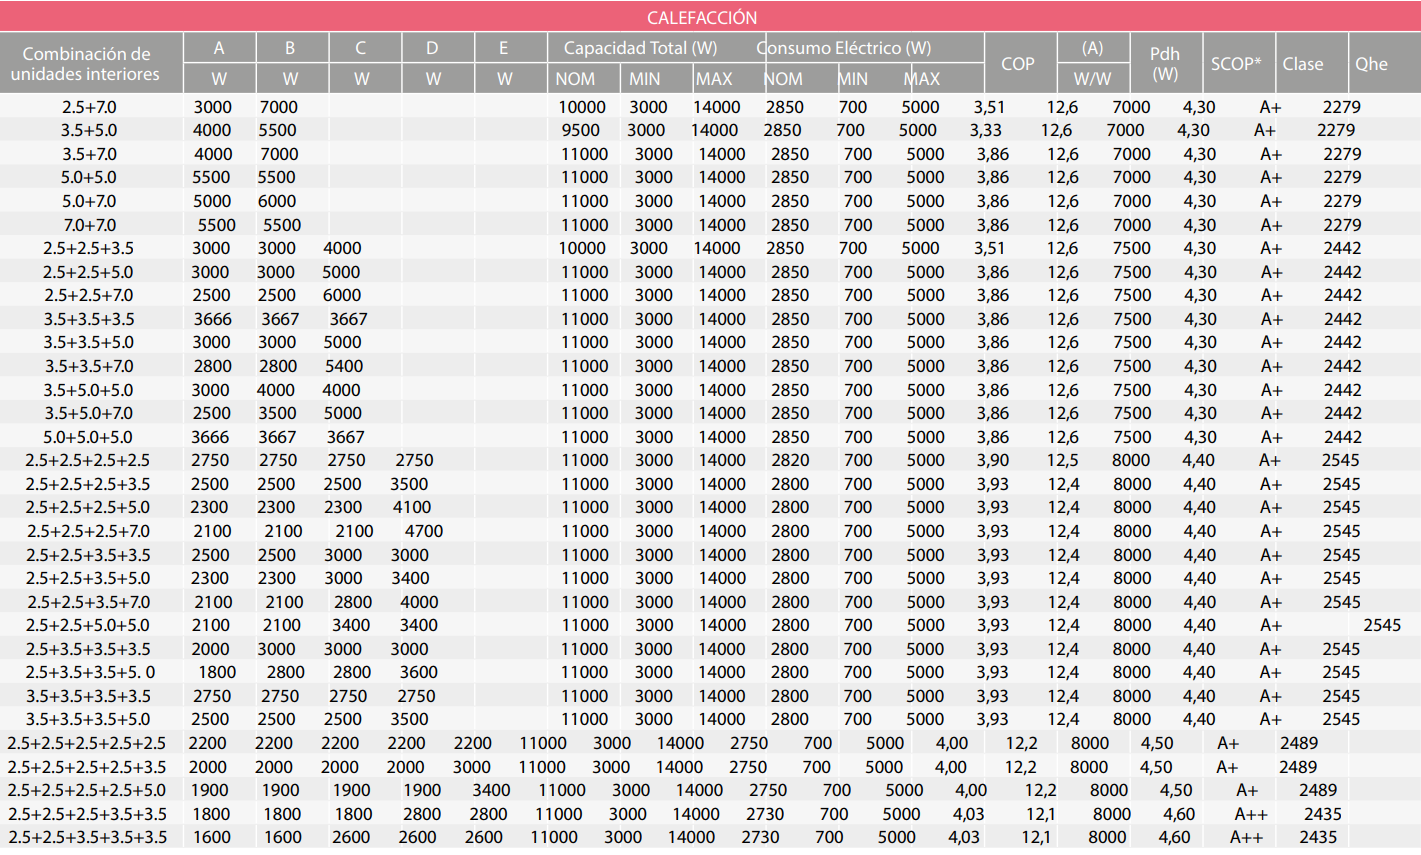The image size is (1421, 855).
Task: Select the row label 2.5+3.5+3.5+3.5
Action: pyautogui.click(x=88, y=649)
